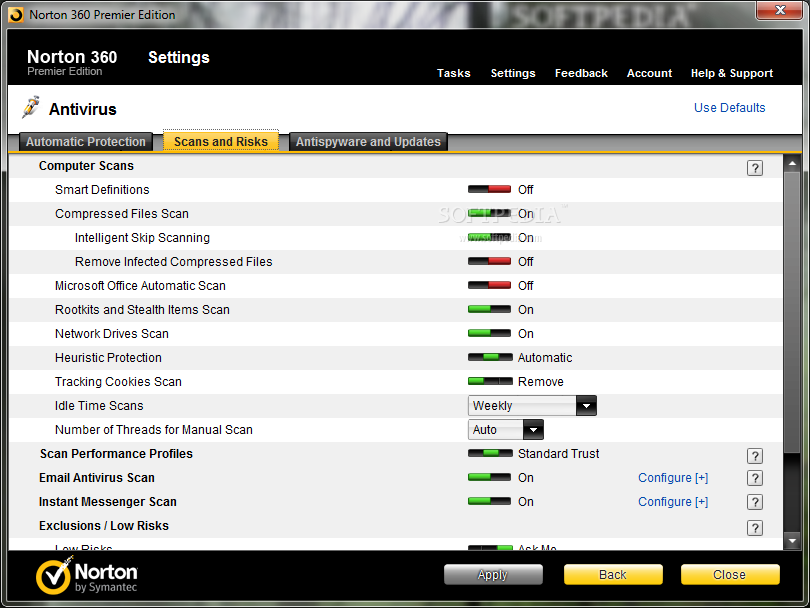Open the Settings menu item
This screenshot has height=608, width=810.
tap(513, 73)
